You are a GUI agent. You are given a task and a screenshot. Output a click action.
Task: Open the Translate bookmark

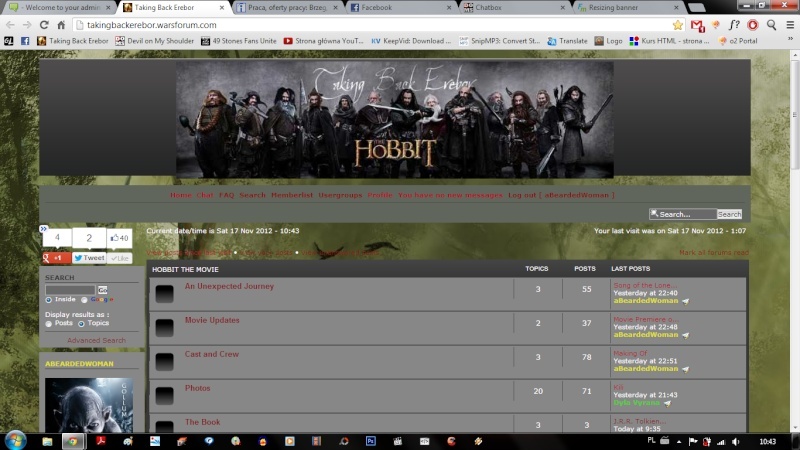coord(567,41)
